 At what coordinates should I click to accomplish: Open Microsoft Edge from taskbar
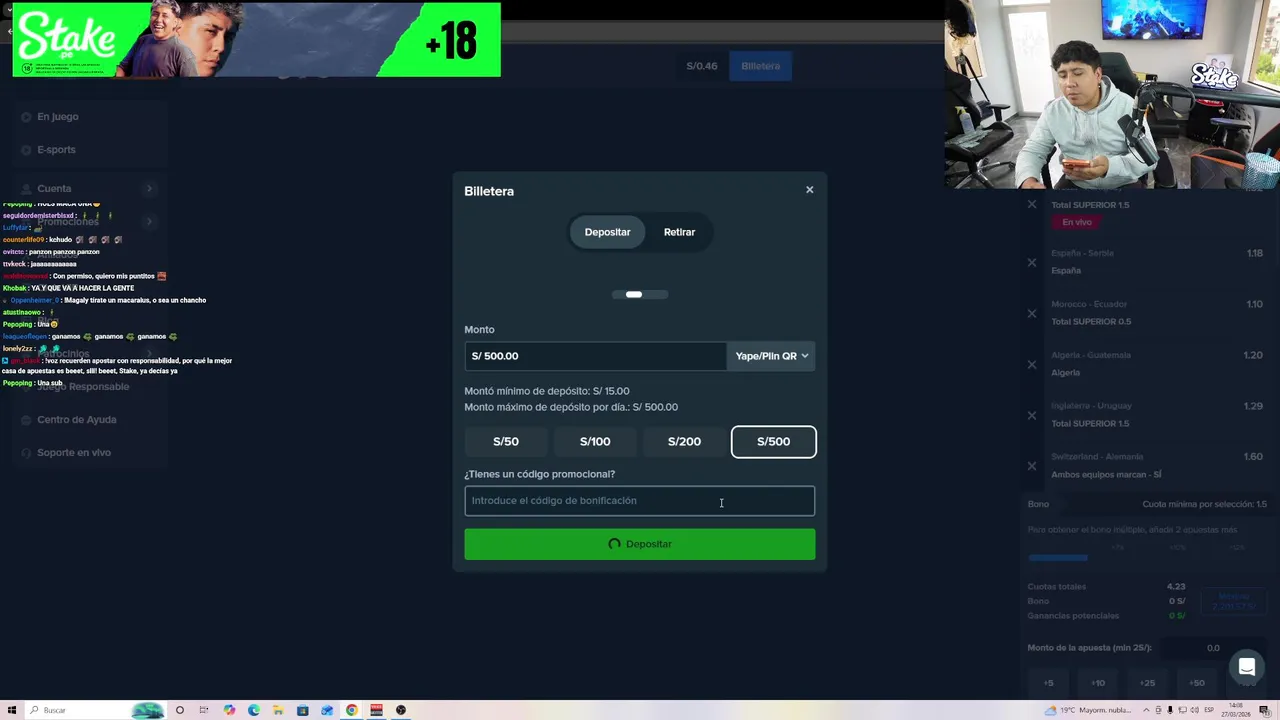tap(254, 710)
